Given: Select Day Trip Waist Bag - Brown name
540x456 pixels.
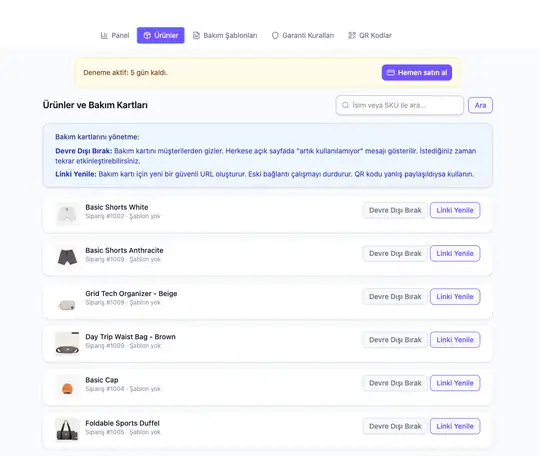Looking at the screenshot, I should click(131, 337).
